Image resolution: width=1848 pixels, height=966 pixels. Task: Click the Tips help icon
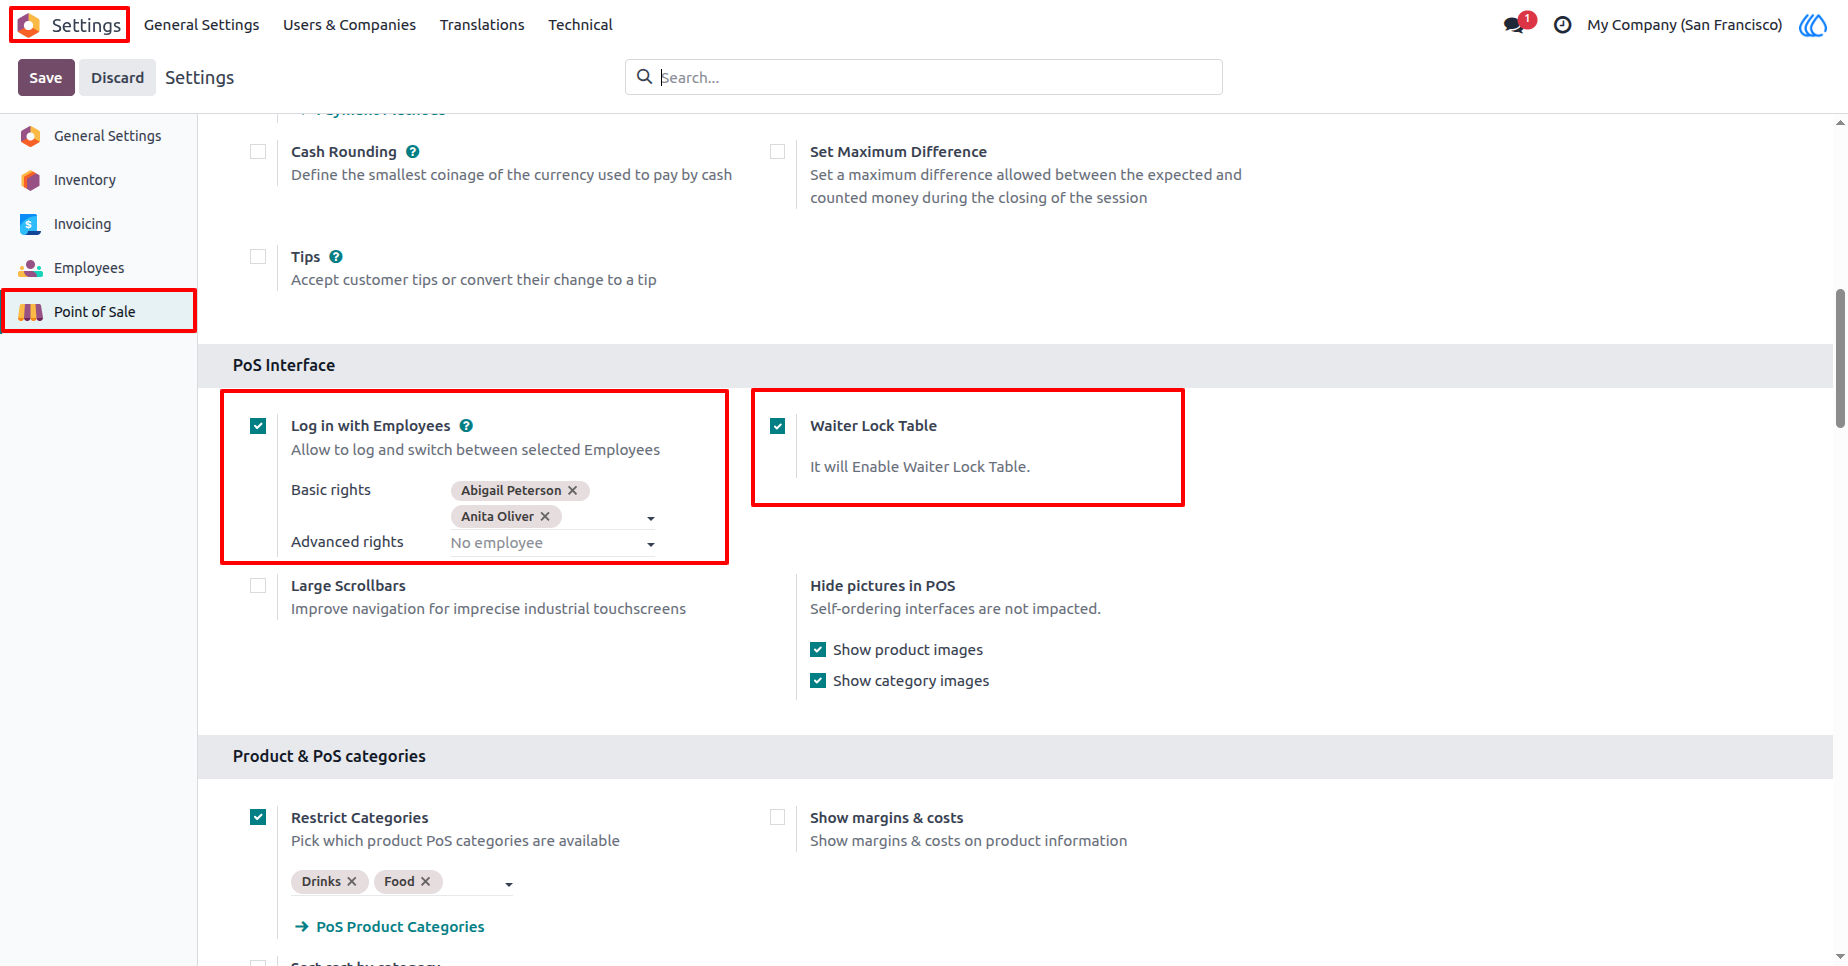pyautogui.click(x=336, y=257)
